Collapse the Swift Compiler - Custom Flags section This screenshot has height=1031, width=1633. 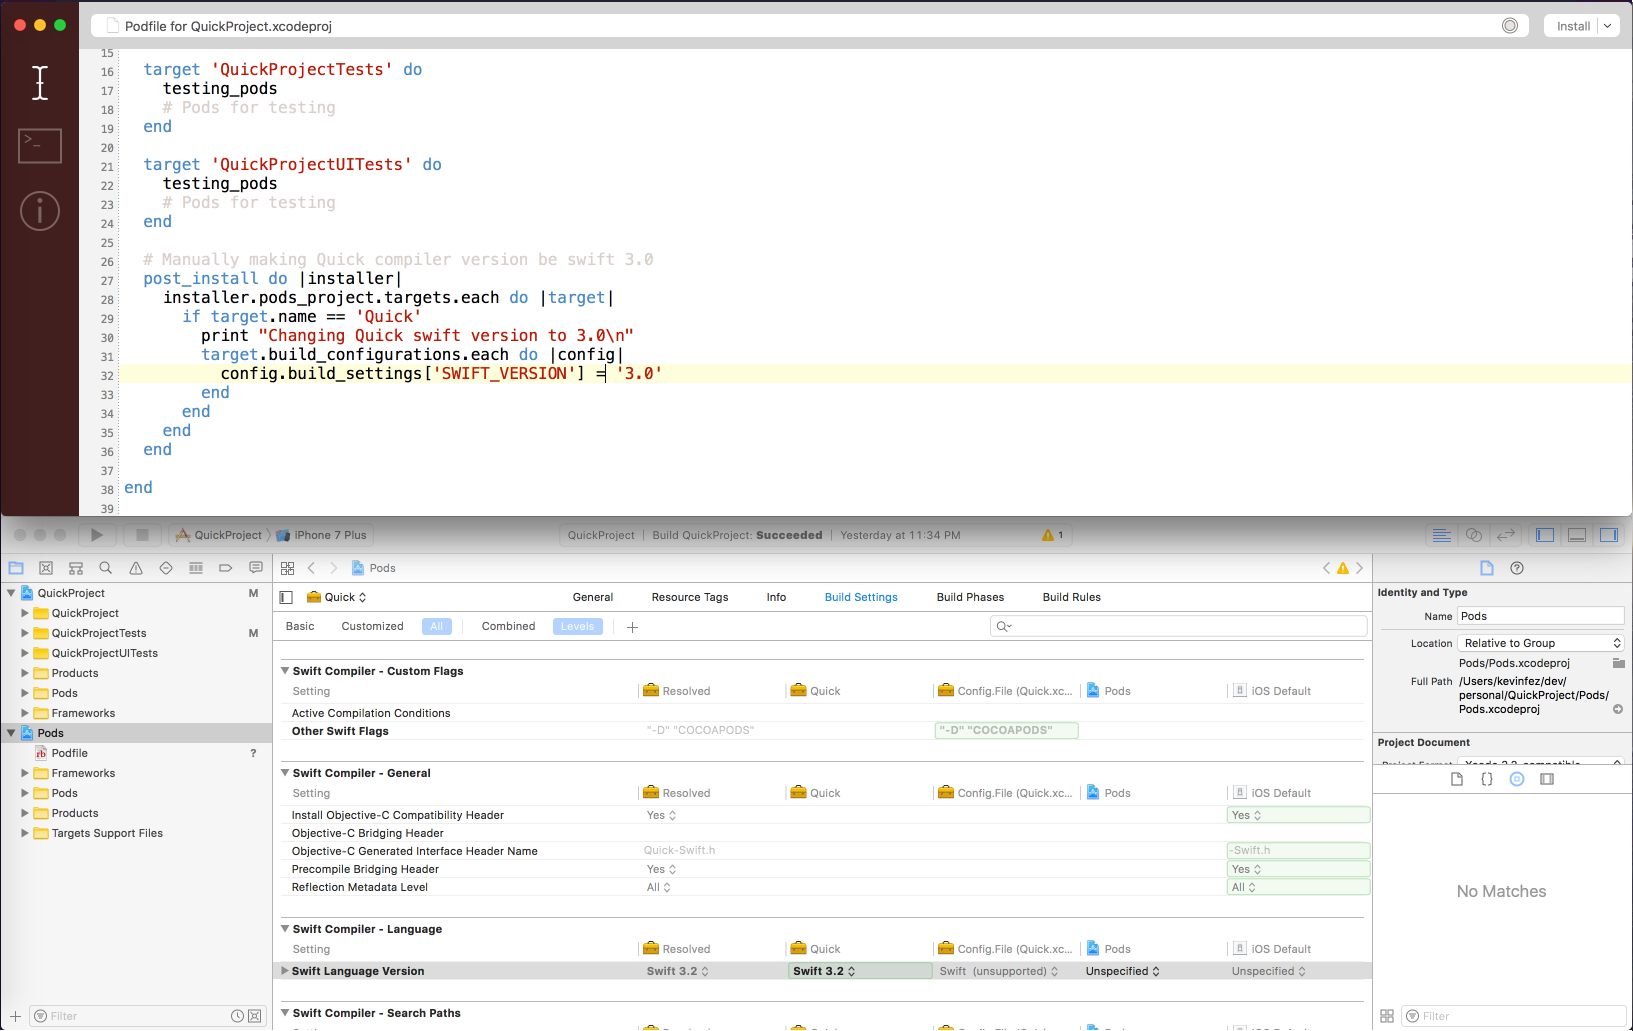(285, 671)
